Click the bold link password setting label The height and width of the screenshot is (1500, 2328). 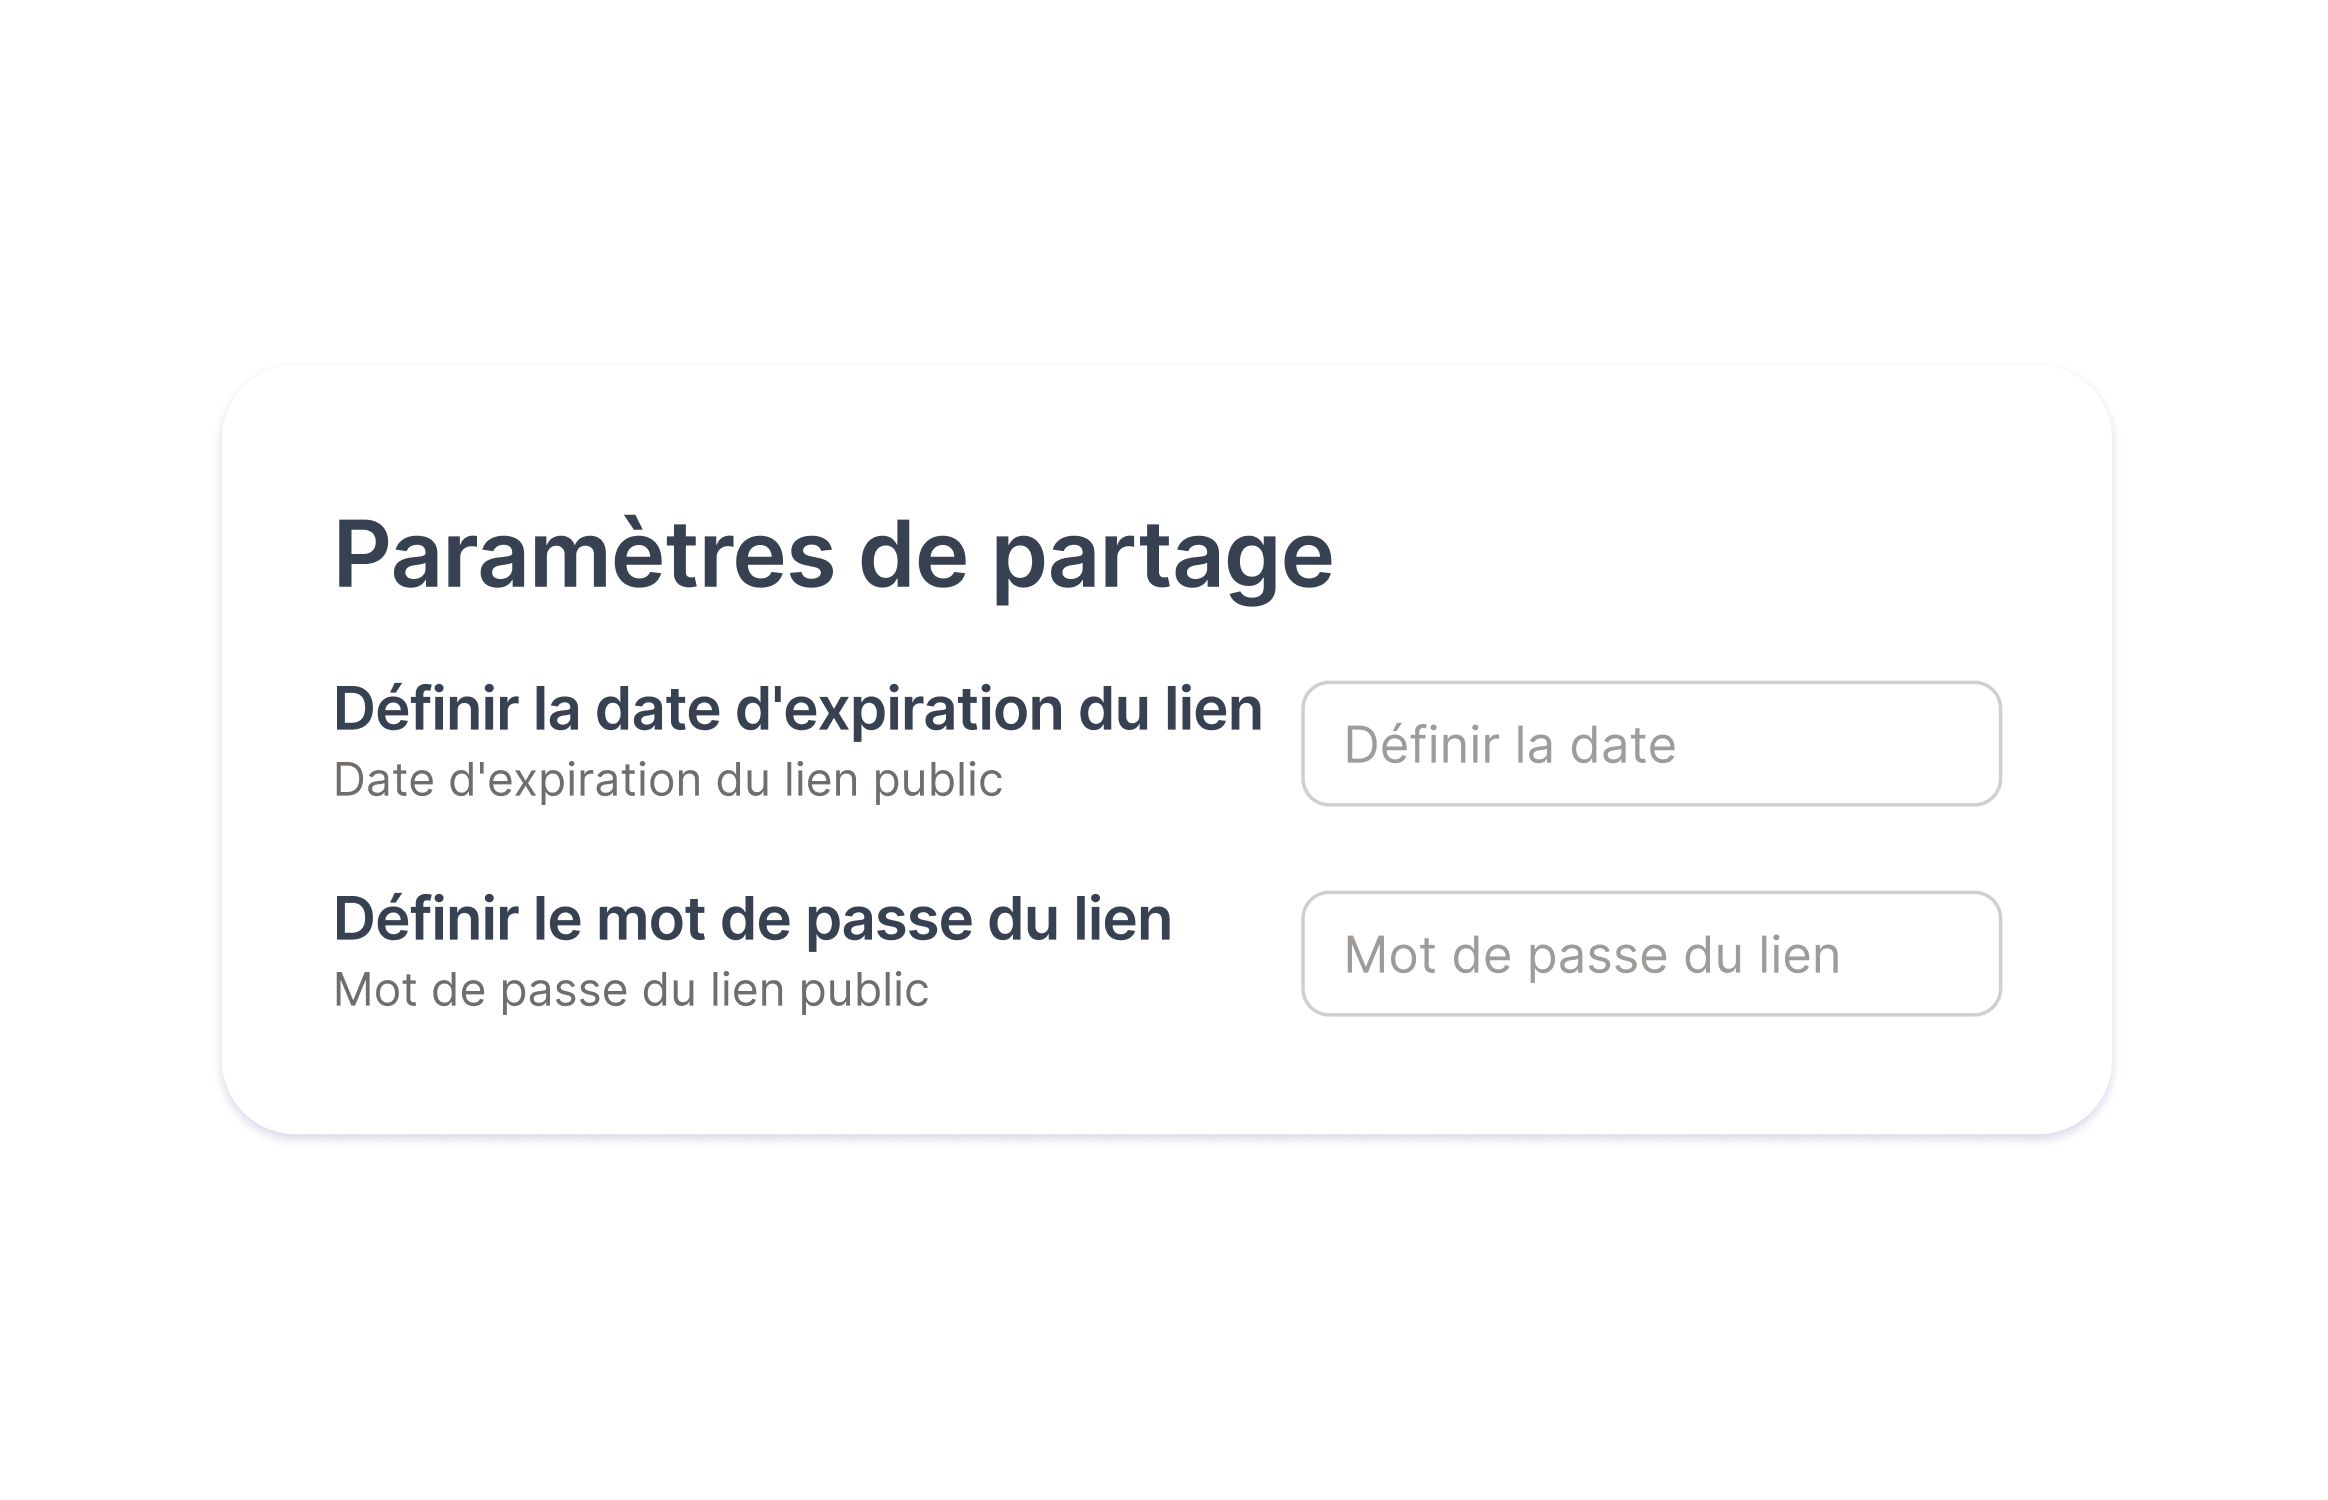(x=752, y=919)
